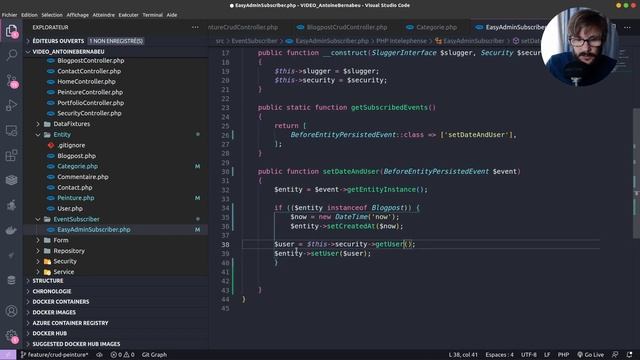Click the errors and warnings counter

(x=122, y=355)
